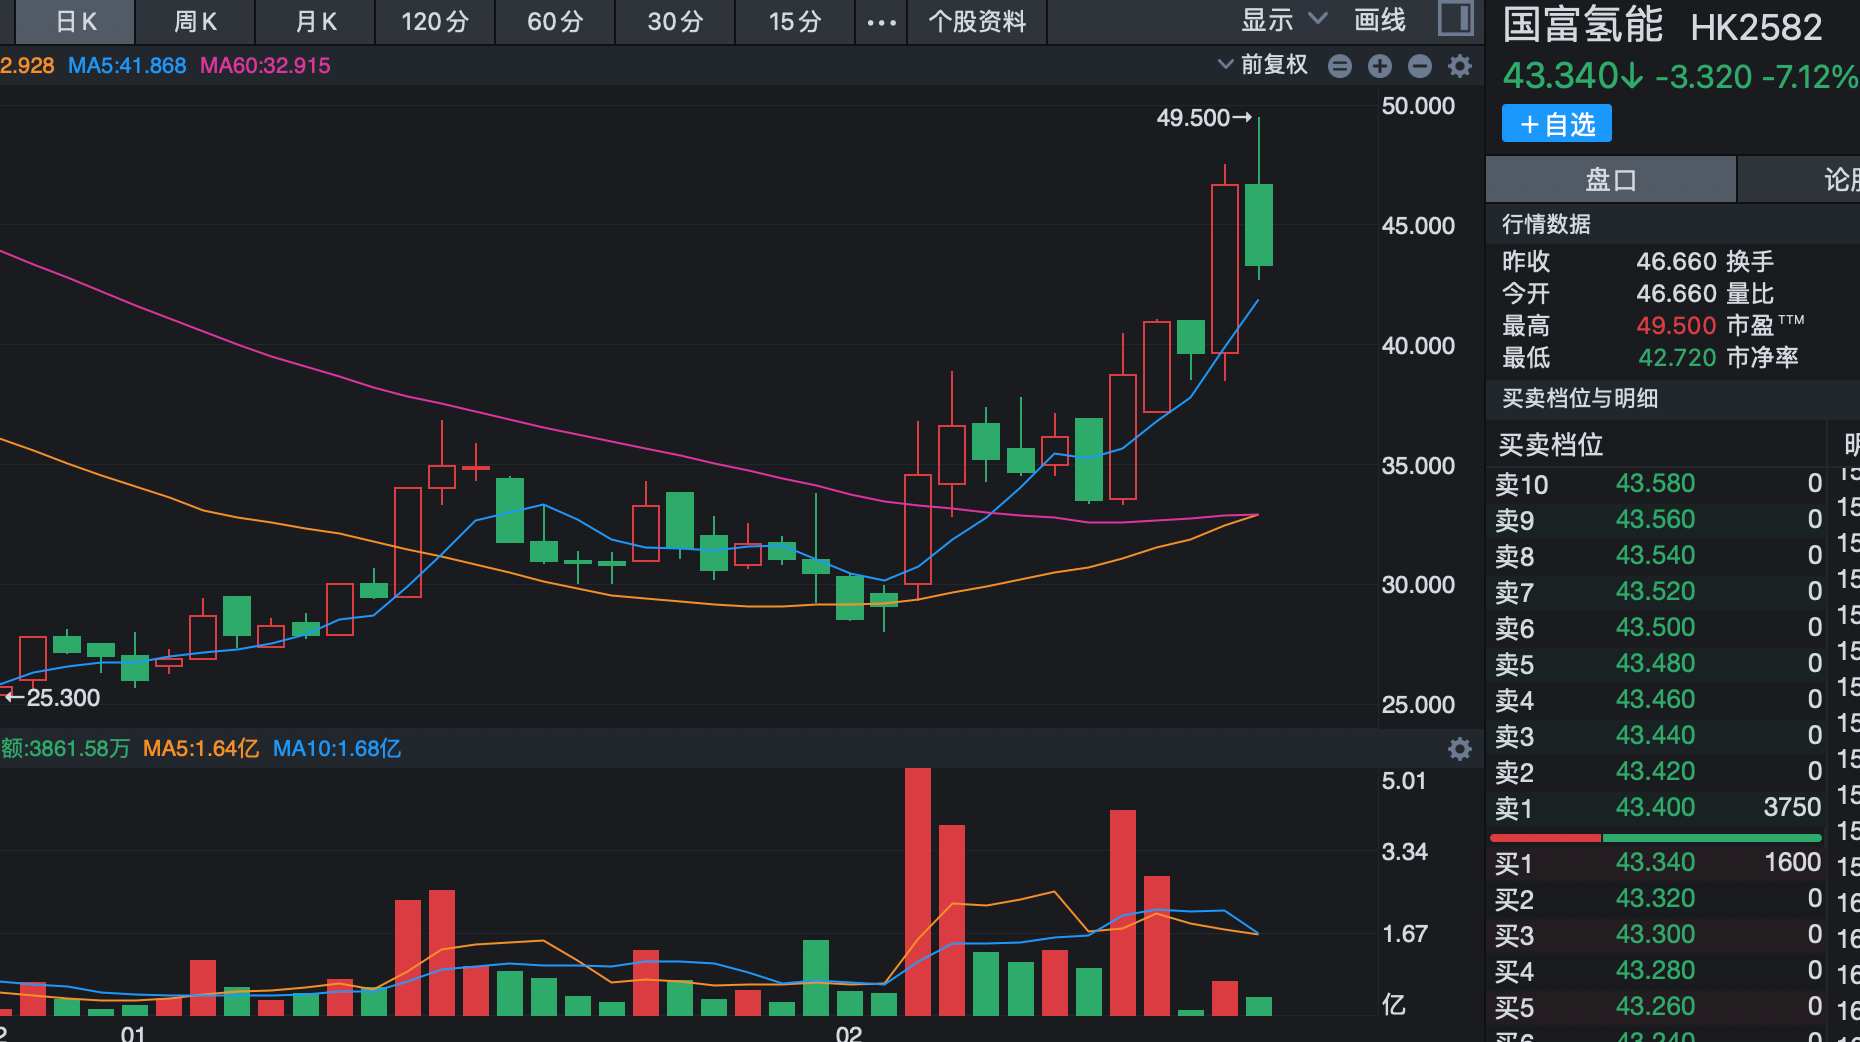The height and width of the screenshot is (1042, 1860).
Task: Zoom out chart with minus icon
Action: (1419, 66)
